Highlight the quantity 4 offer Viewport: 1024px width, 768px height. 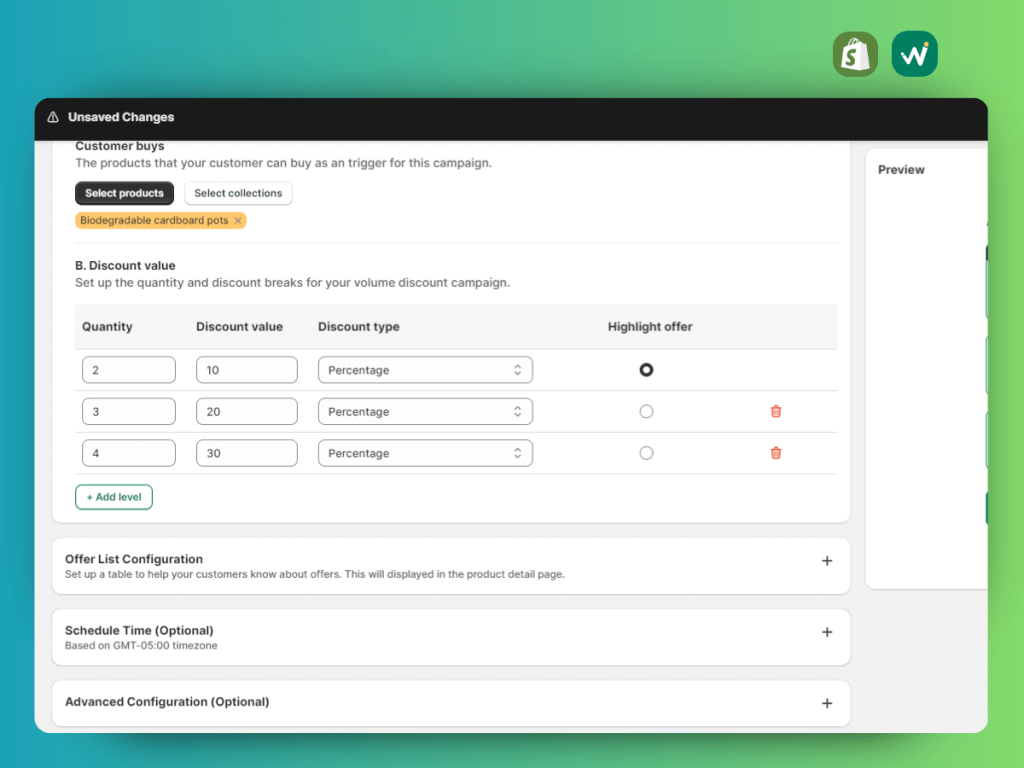coord(646,453)
